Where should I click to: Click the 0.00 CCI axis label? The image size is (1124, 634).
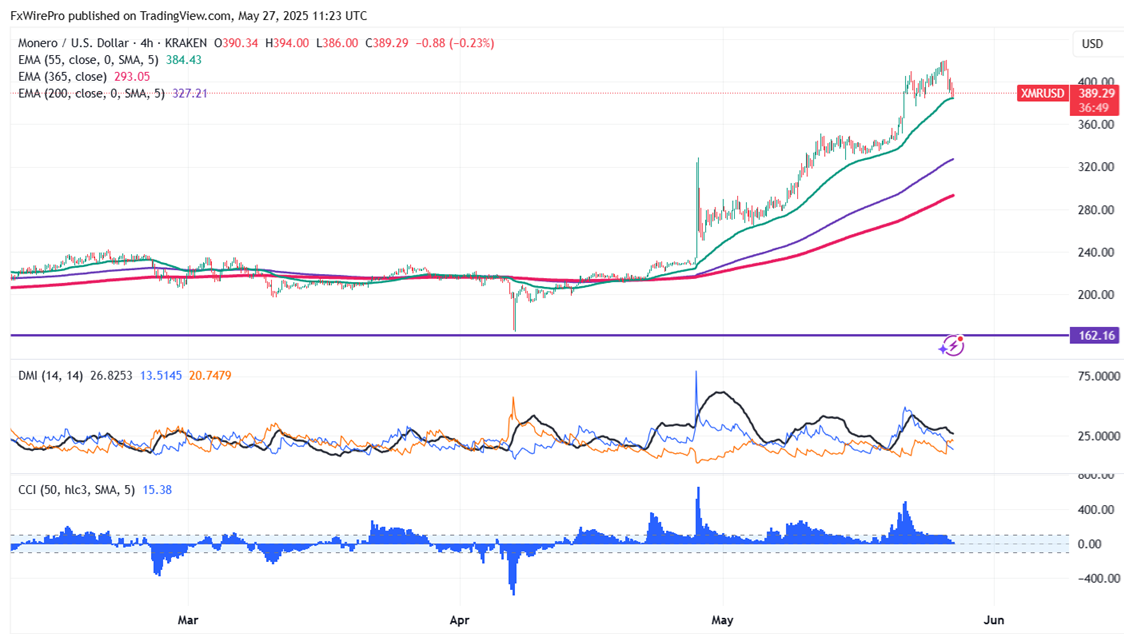[x=1090, y=544]
